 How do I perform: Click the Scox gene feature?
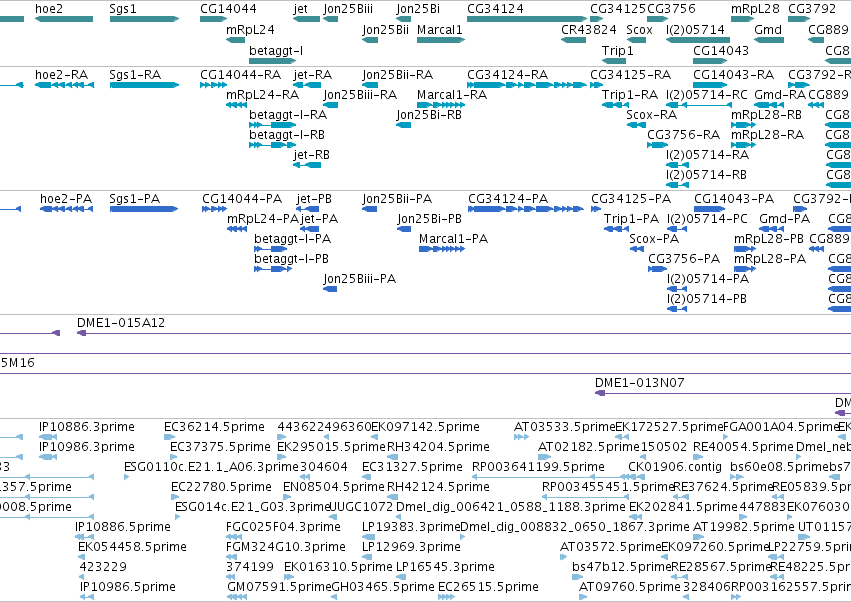pyautogui.click(x=636, y=40)
